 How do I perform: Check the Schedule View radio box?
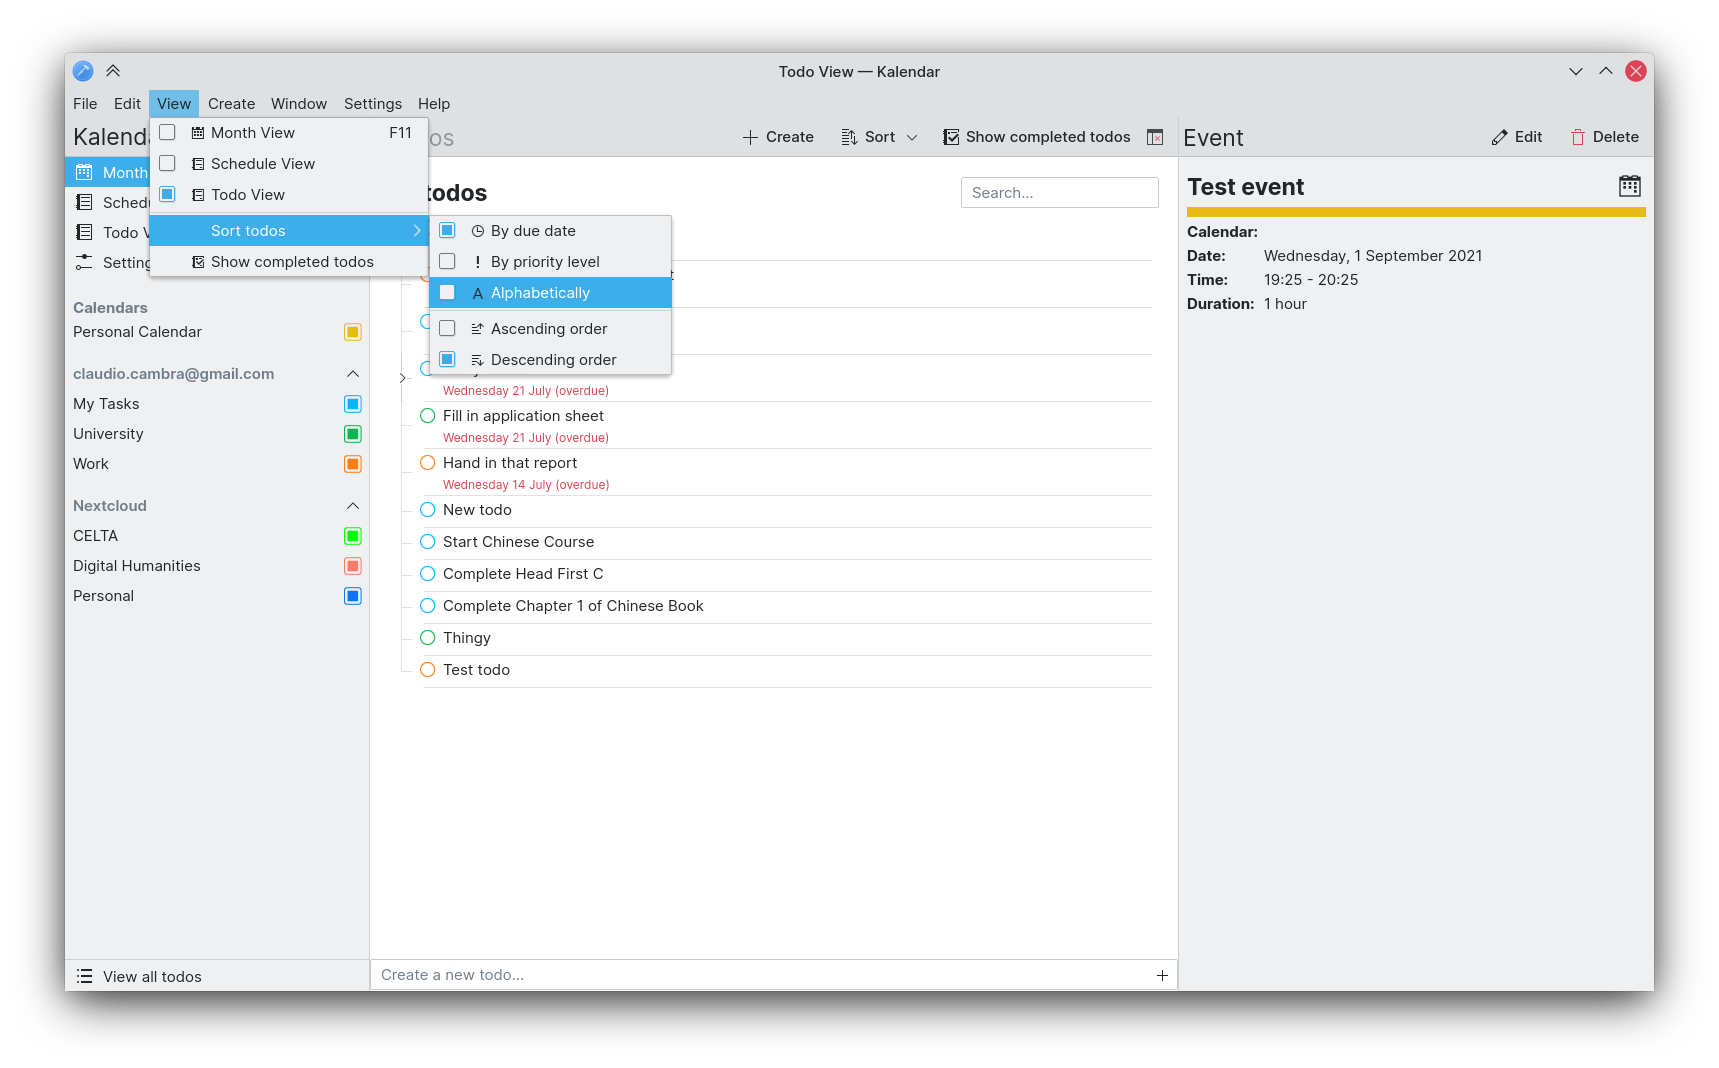(x=167, y=163)
